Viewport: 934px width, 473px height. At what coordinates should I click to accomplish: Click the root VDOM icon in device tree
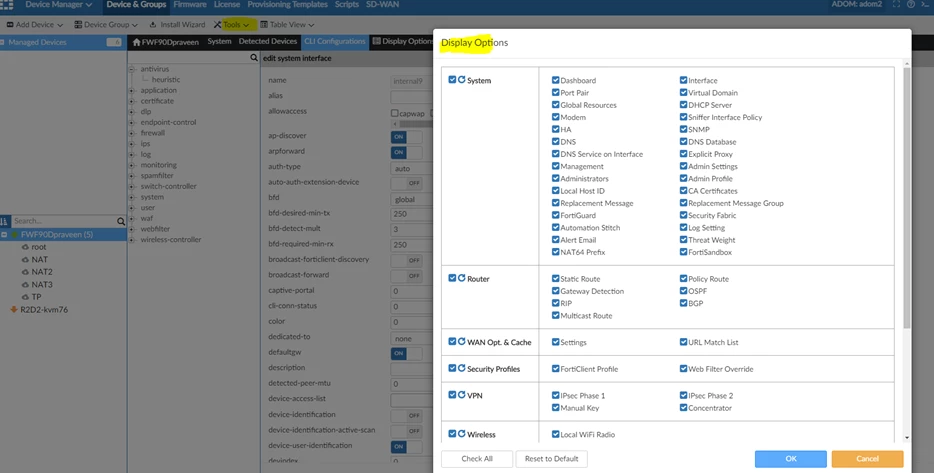(x=25, y=247)
